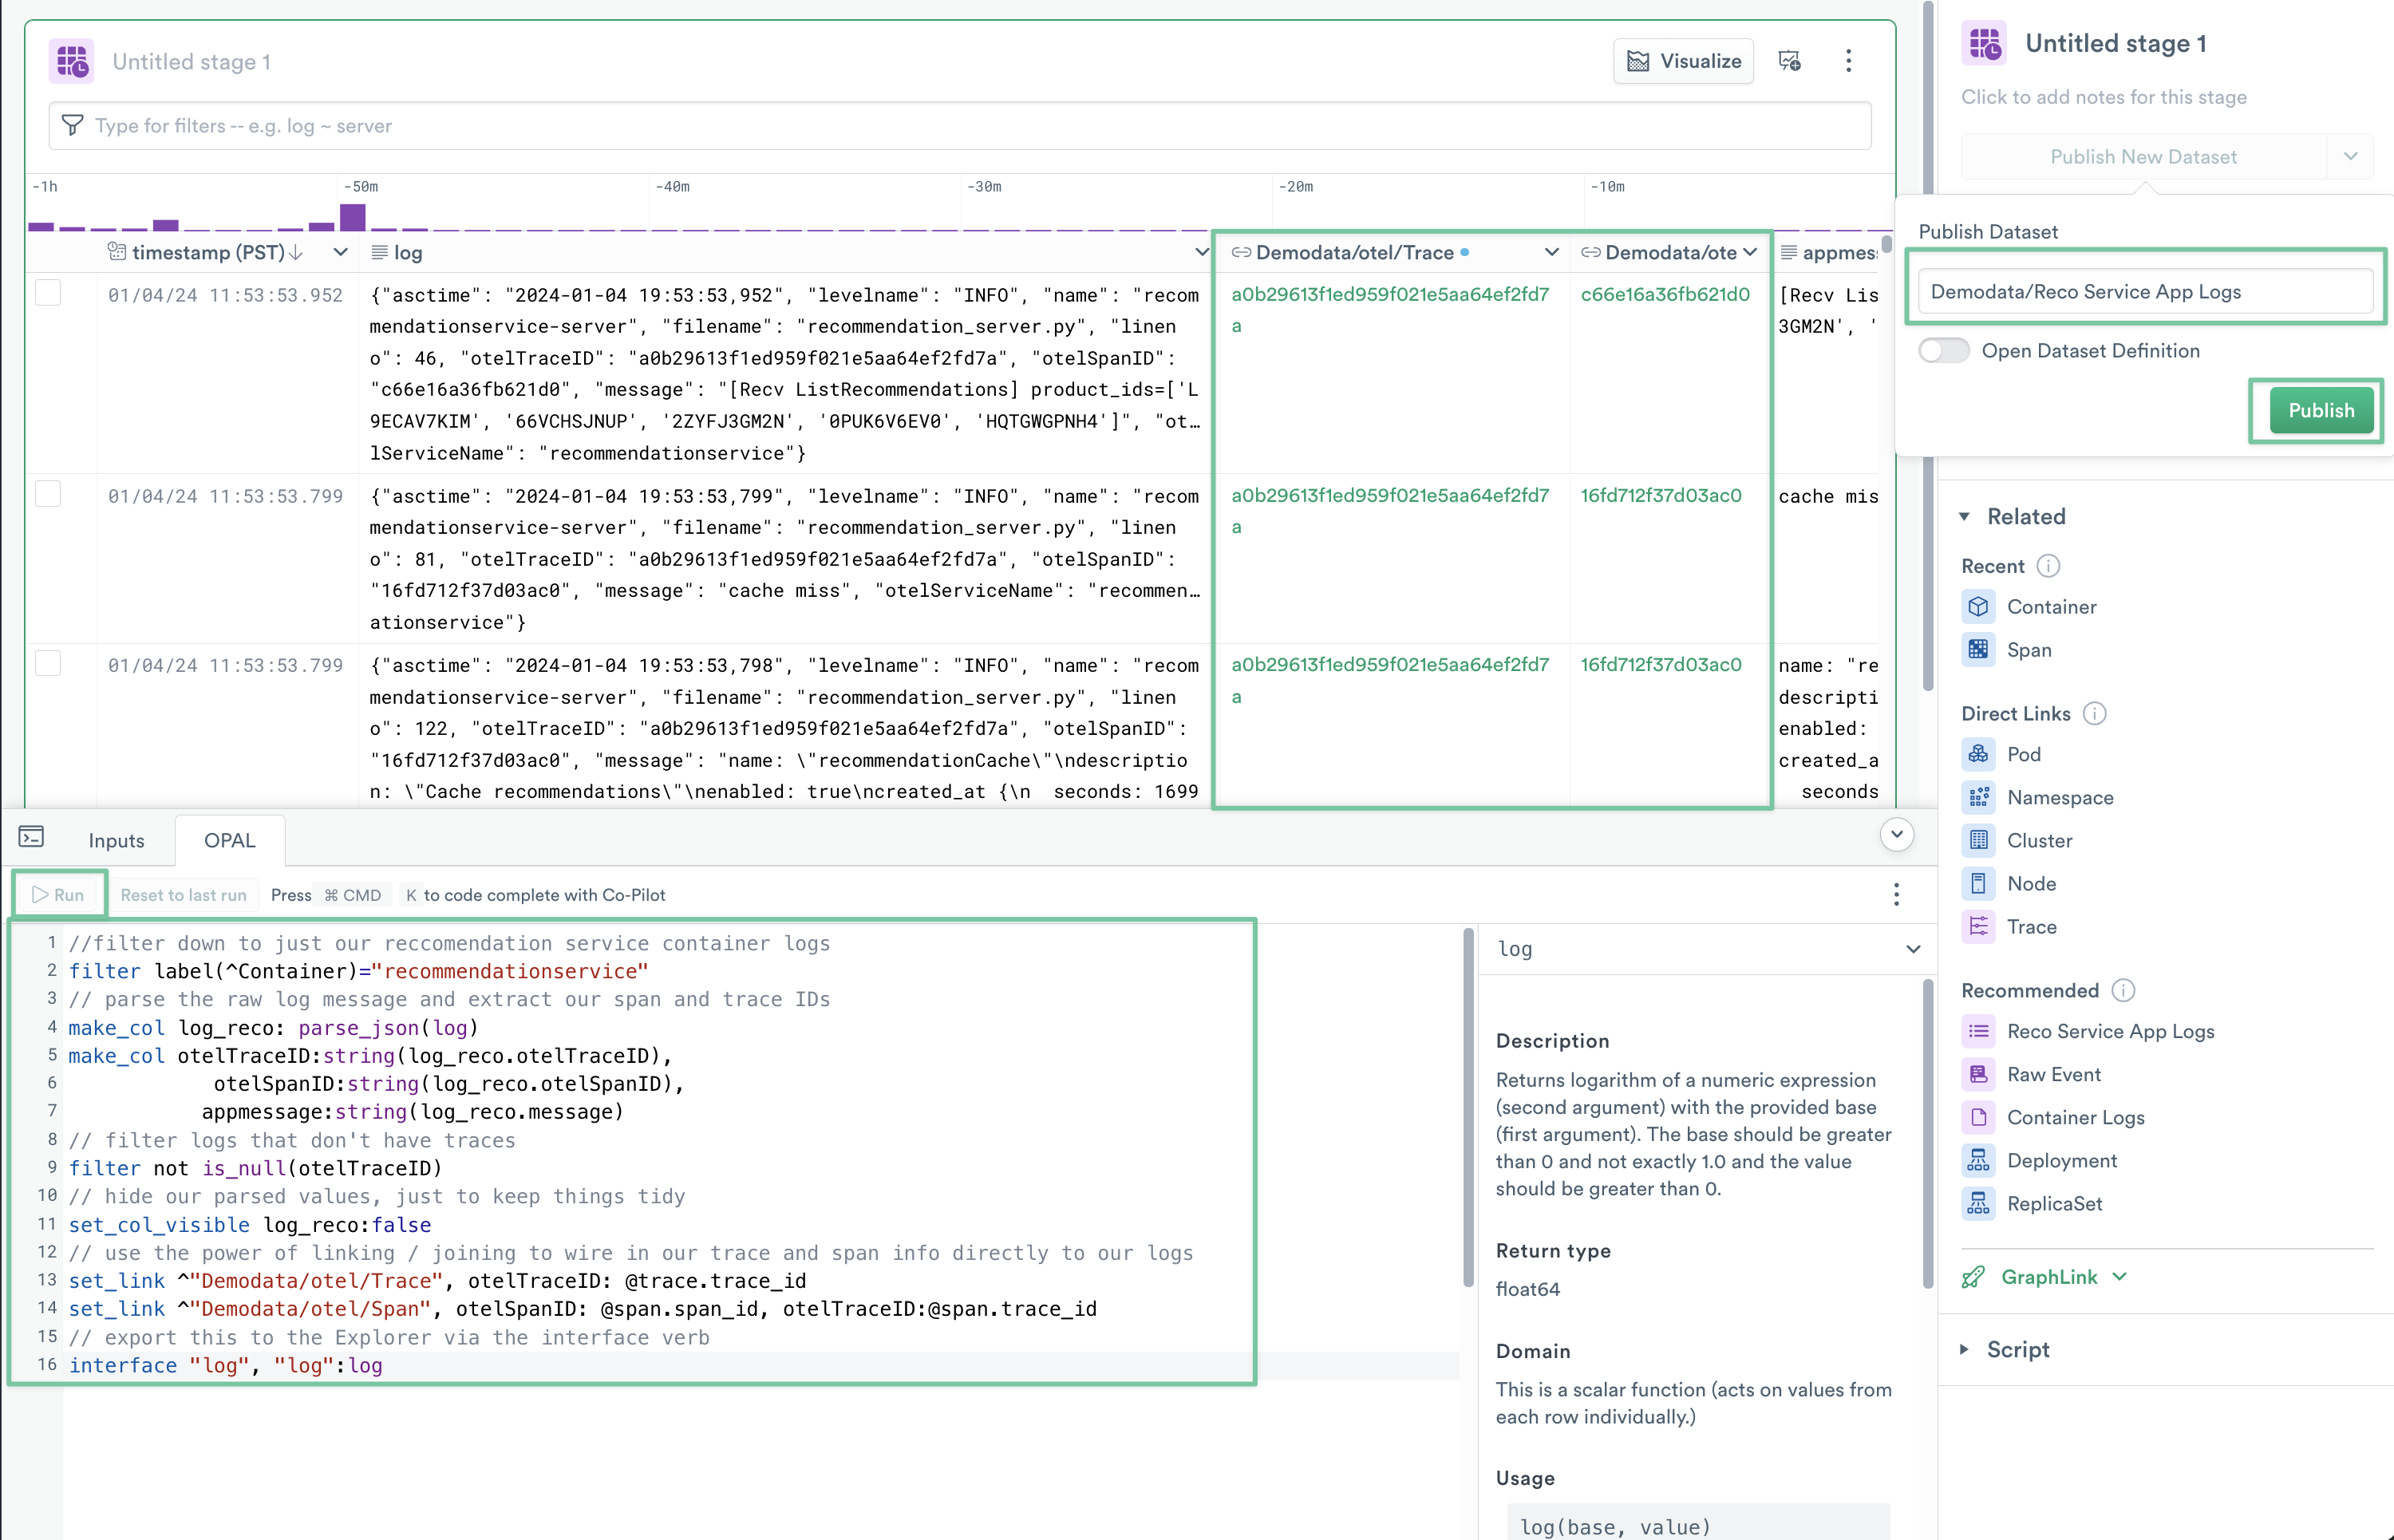Click the Node dataset icon
The image size is (2394, 1540).
(1978, 883)
